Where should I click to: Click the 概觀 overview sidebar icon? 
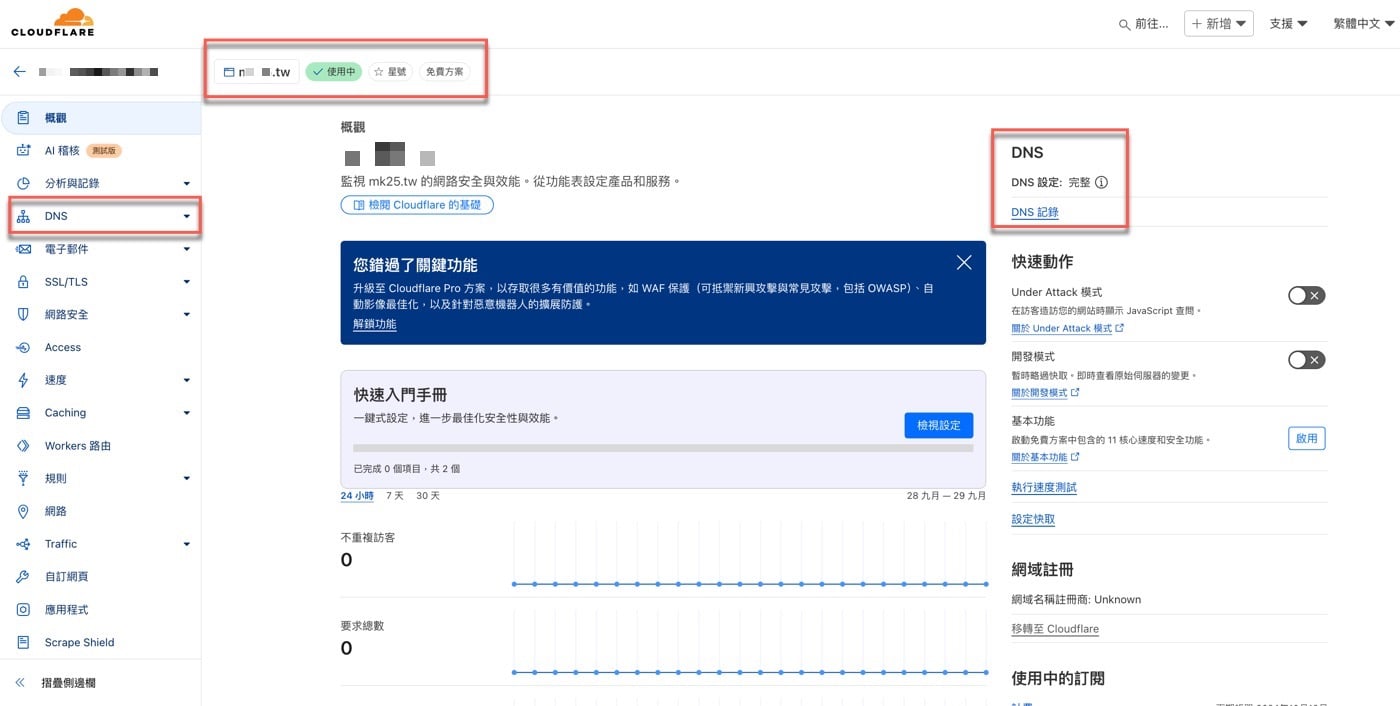pos(24,118)
